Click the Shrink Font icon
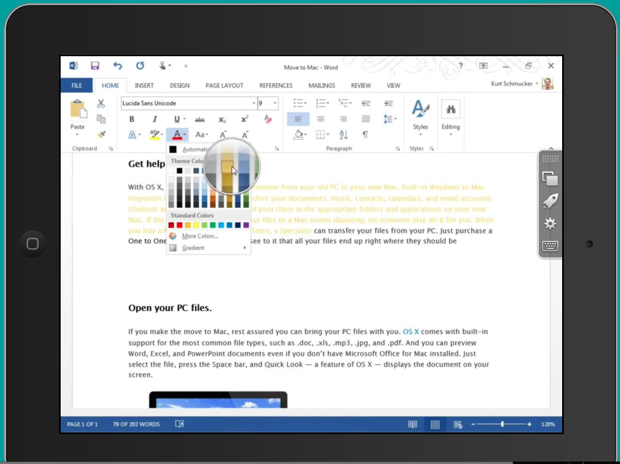Image resolution: width=620 pixels, height=464 pixels. tap(245, 135)
